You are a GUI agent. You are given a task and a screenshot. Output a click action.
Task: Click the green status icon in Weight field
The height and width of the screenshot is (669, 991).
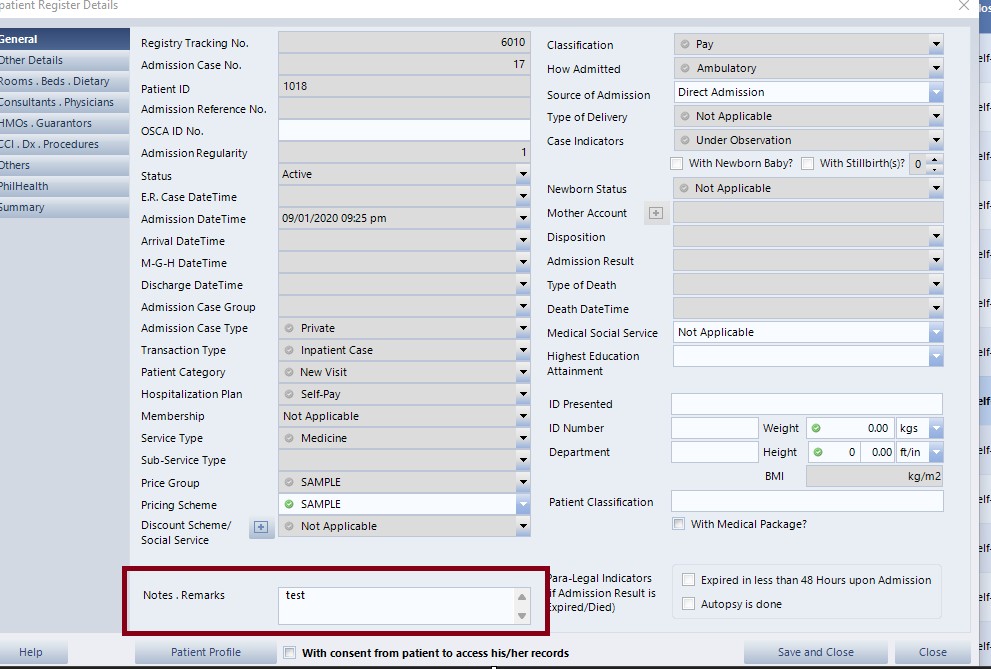(816, 428)
